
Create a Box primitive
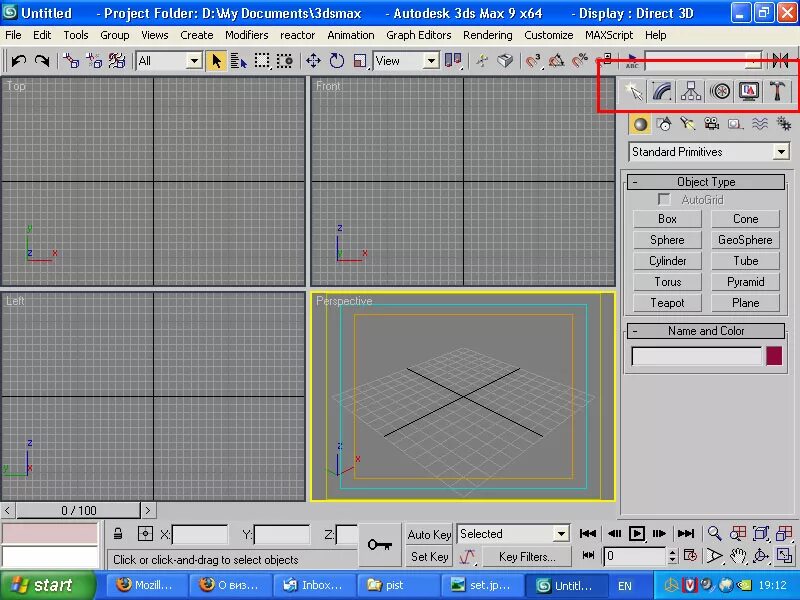667,219
